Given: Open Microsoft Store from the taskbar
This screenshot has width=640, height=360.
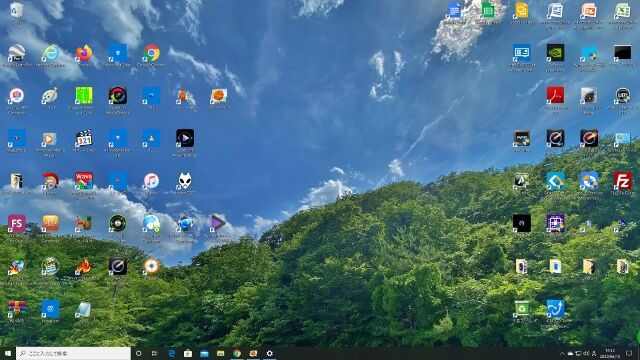Looking at the screenshot, I should pyautogui.click(x=188, y=353).
